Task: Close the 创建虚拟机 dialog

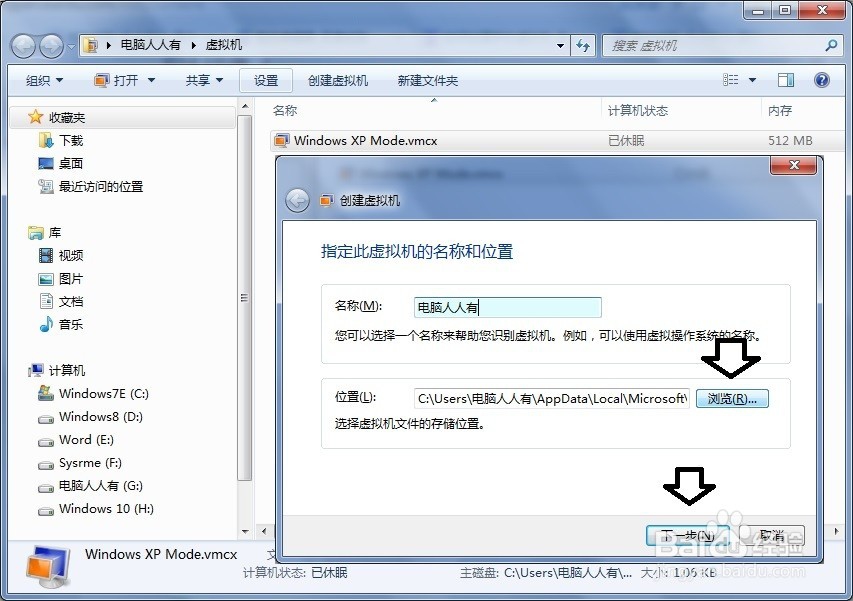Action: click(794, 165)
